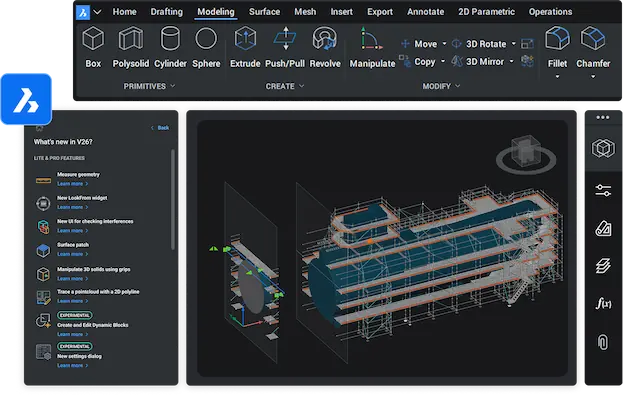Open the 3D Rotate dropdown arrow
623x395 pixels.
point(513,44)
